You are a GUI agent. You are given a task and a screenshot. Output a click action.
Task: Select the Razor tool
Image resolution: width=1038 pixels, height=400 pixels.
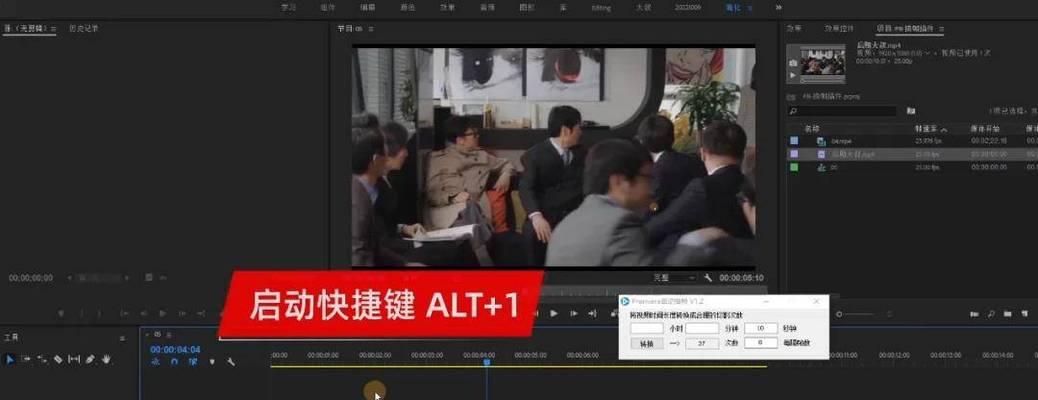[58, 359]
